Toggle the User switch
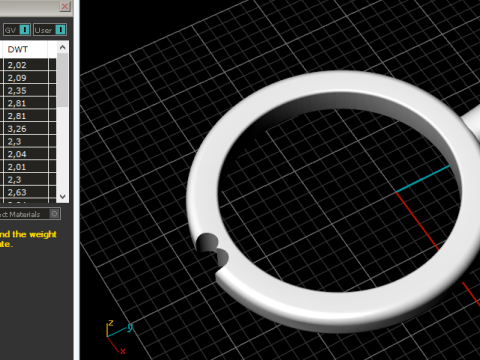 pyautogui.click(x=60, y=30)
